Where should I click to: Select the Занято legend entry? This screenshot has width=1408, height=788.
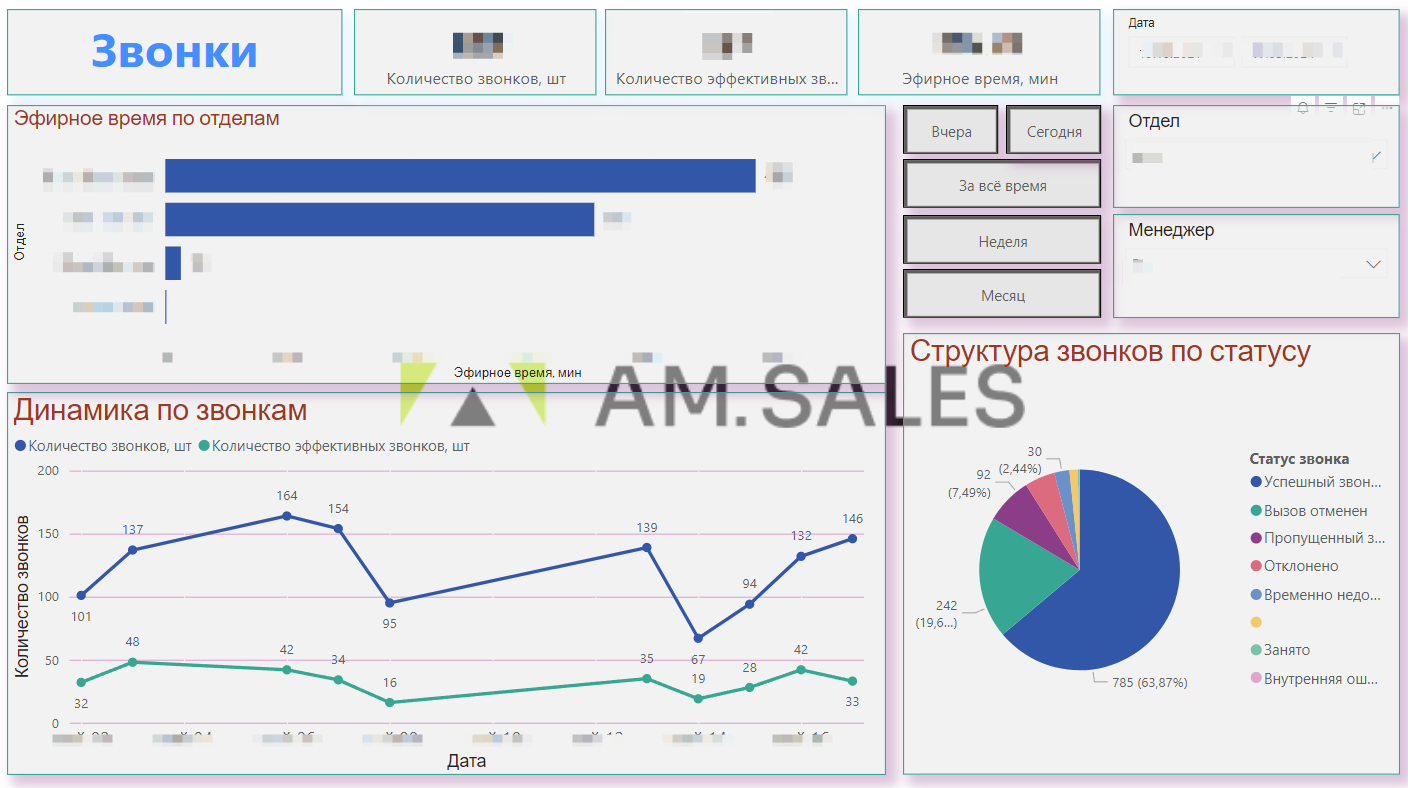pos(1280,650)
